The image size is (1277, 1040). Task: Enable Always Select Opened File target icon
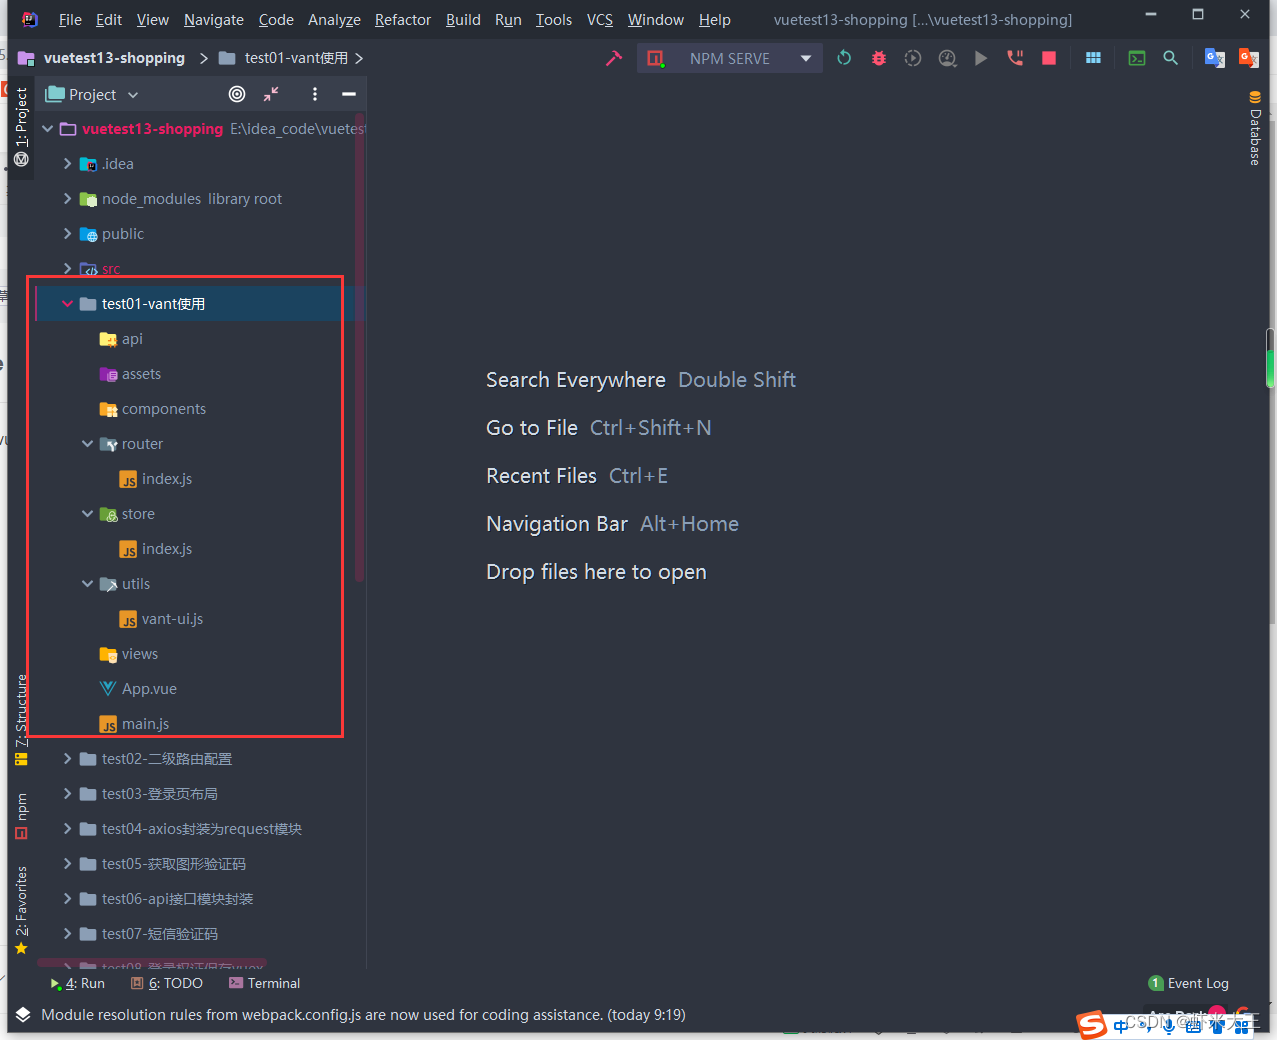point(237,94)
